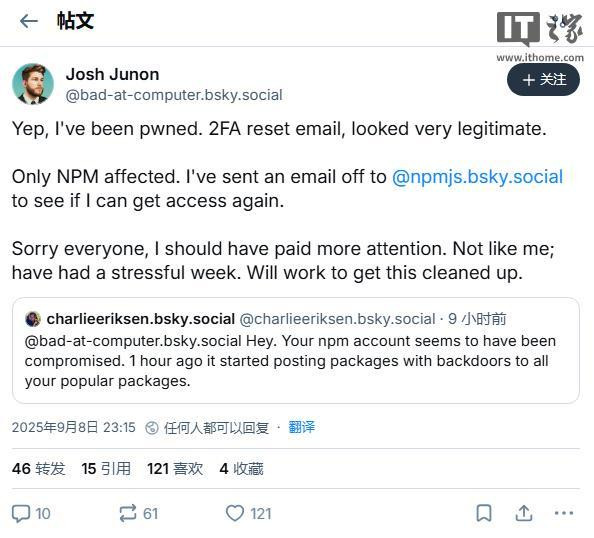Image resolution: width=594 pixels, height=538 pixels.
Task: View the 121 喜欢 likes list
Action: point(175,469)
